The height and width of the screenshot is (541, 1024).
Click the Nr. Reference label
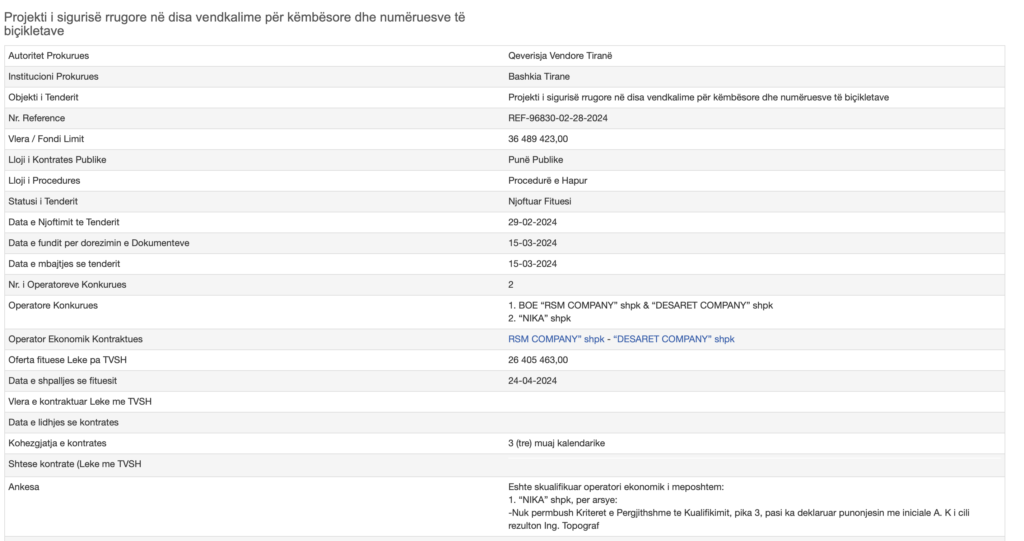coord(37,118)
